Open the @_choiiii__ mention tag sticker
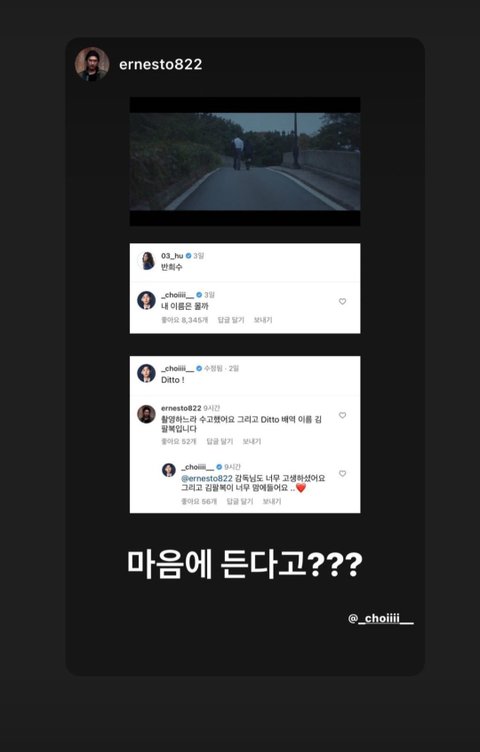Screen dimensions: 480x752 381,619
